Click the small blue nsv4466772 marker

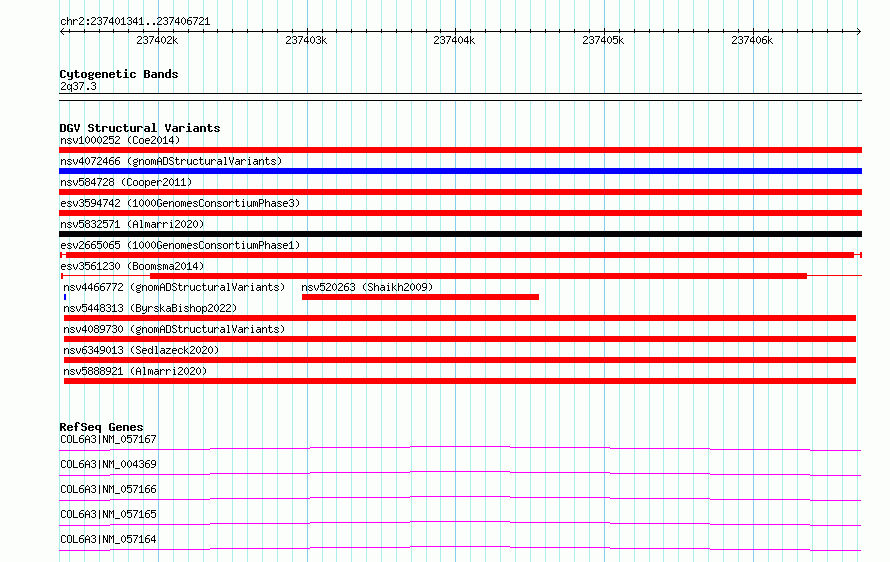[65, 297]
